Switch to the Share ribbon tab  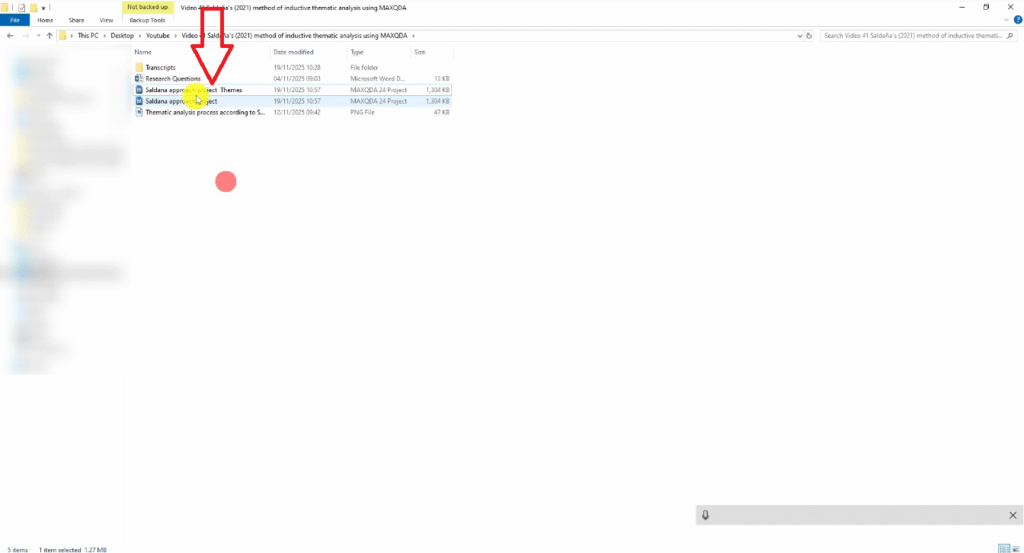click(76, 20)
